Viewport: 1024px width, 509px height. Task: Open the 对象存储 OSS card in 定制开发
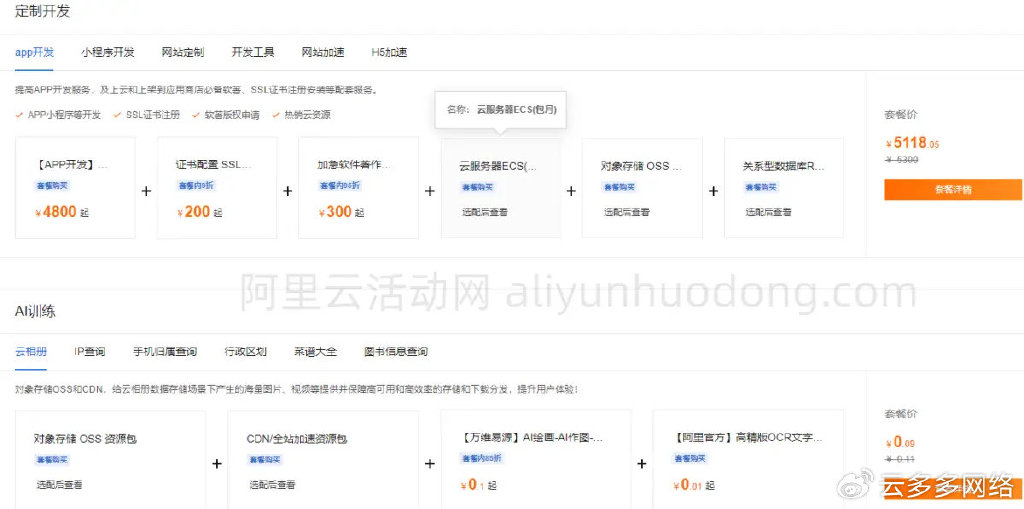coord(641,166)
